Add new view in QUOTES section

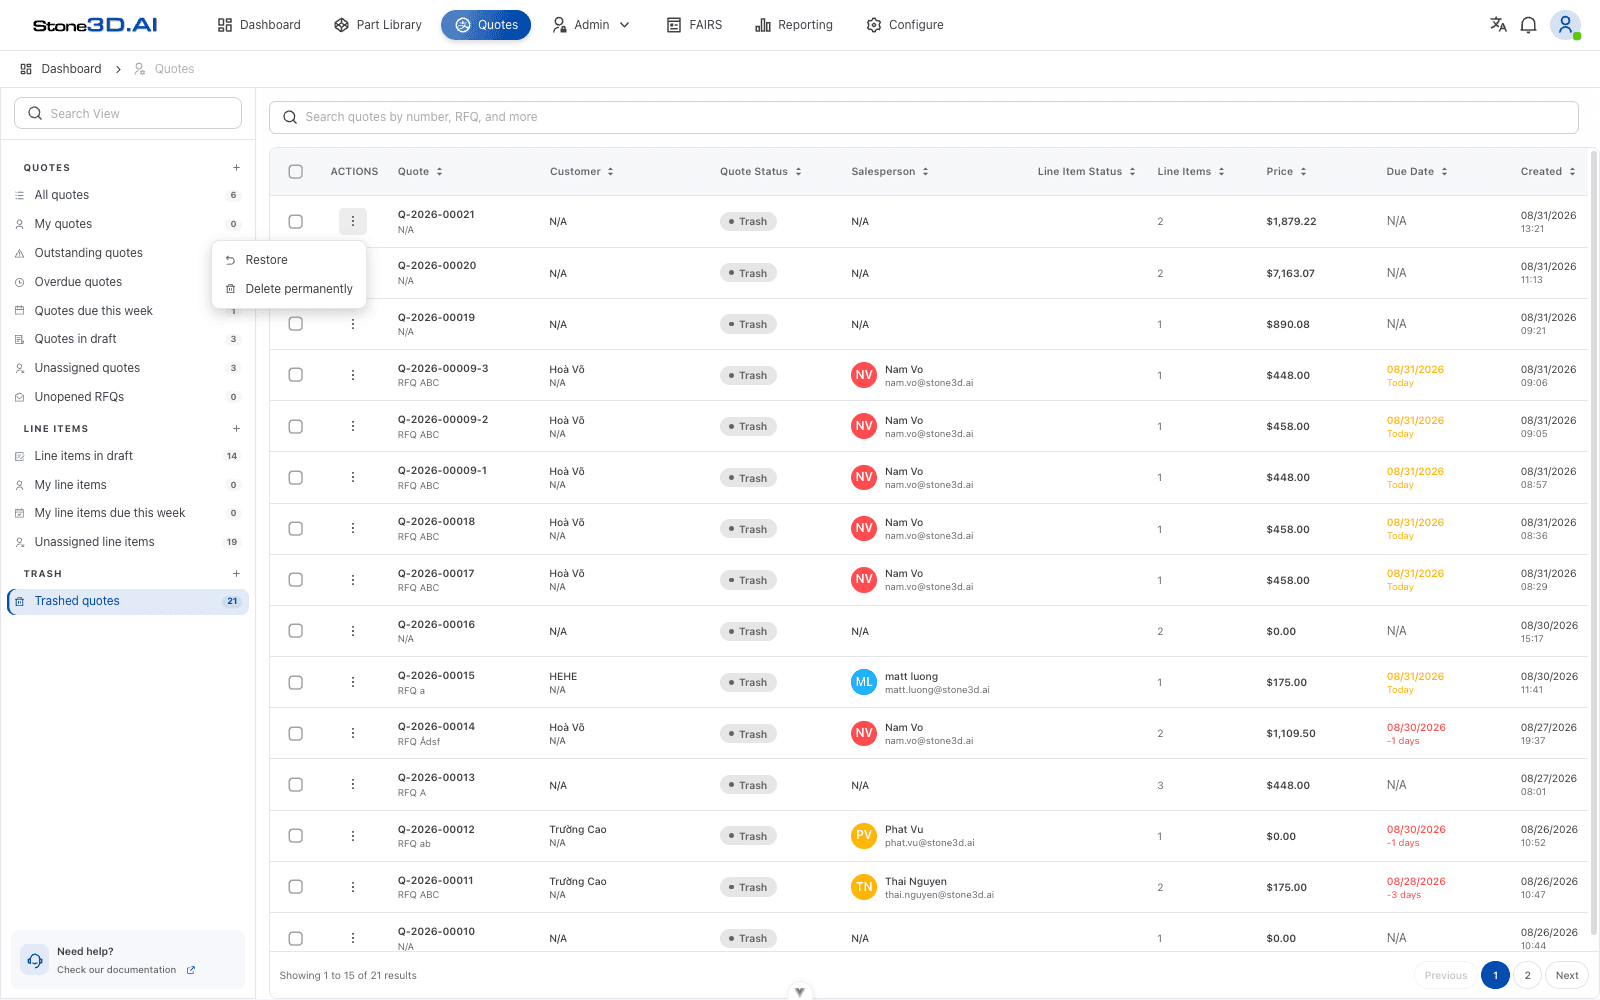click(x=236, y=168)
